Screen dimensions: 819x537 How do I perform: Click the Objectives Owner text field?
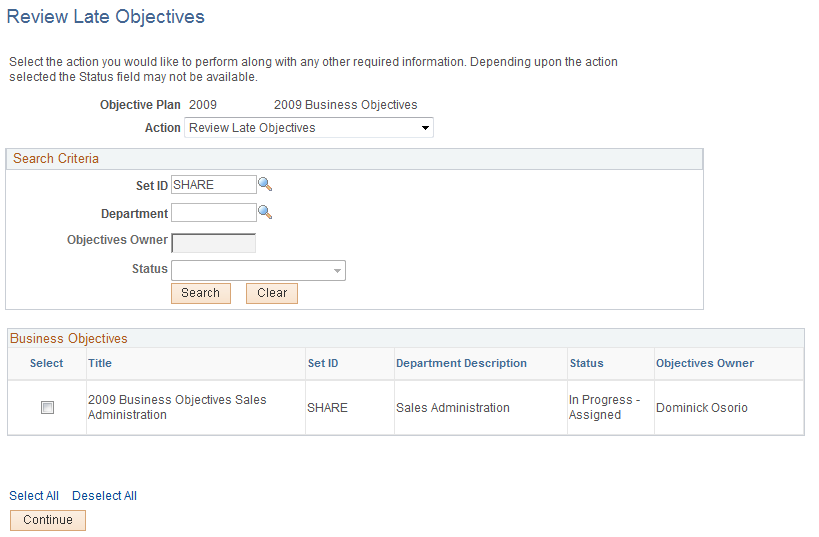[x=214, y=243]
